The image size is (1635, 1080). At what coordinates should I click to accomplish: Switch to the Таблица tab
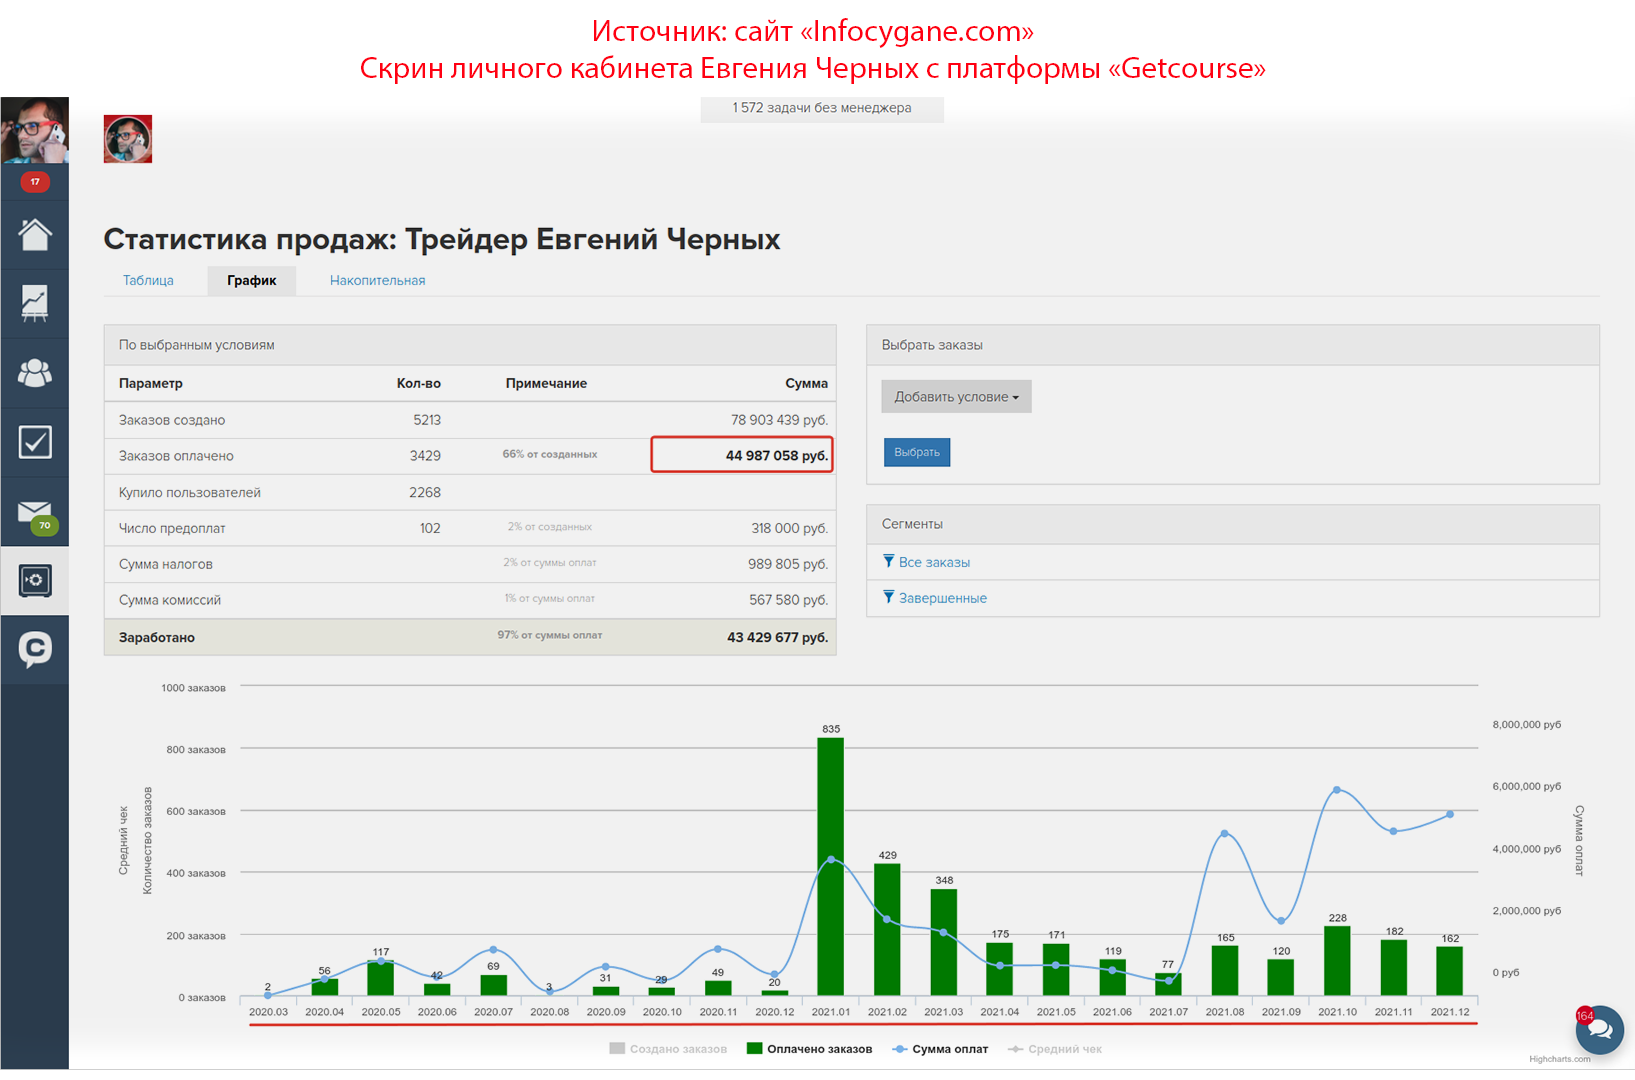(x=148, y=280)
